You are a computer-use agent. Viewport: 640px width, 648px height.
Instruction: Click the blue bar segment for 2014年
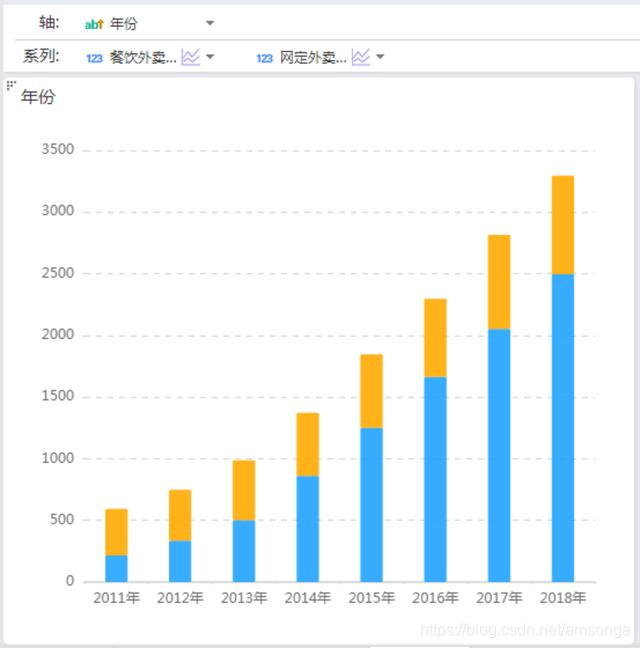coord(308,529)
